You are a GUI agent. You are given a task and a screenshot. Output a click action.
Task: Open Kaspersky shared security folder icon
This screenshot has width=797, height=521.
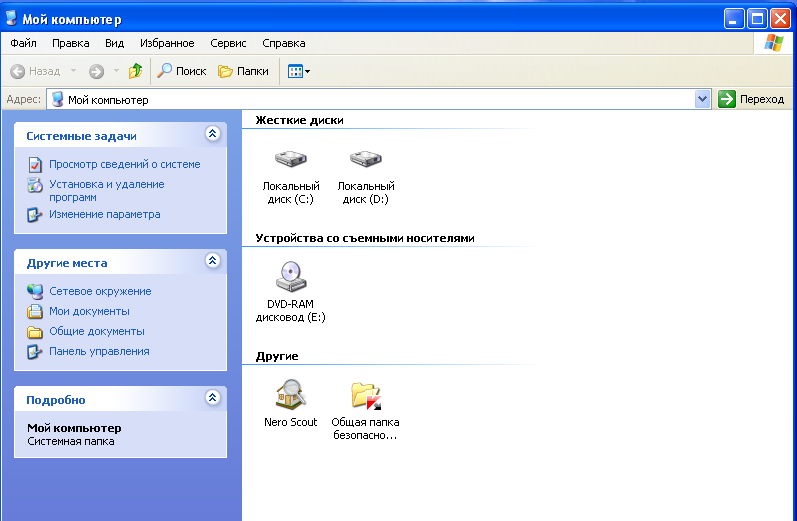365,395
